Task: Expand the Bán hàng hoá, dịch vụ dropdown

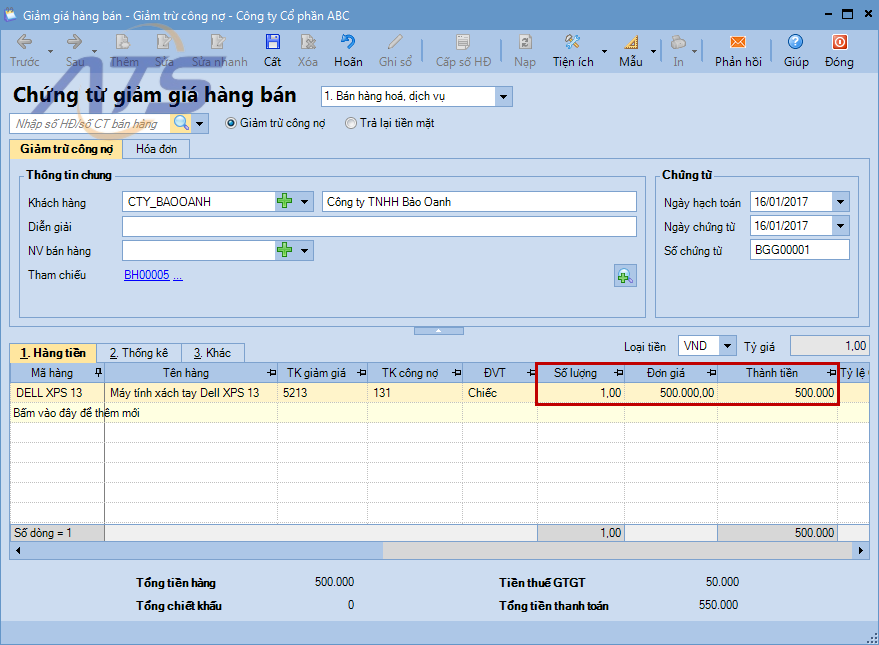Action: click(x=504, y=97)
